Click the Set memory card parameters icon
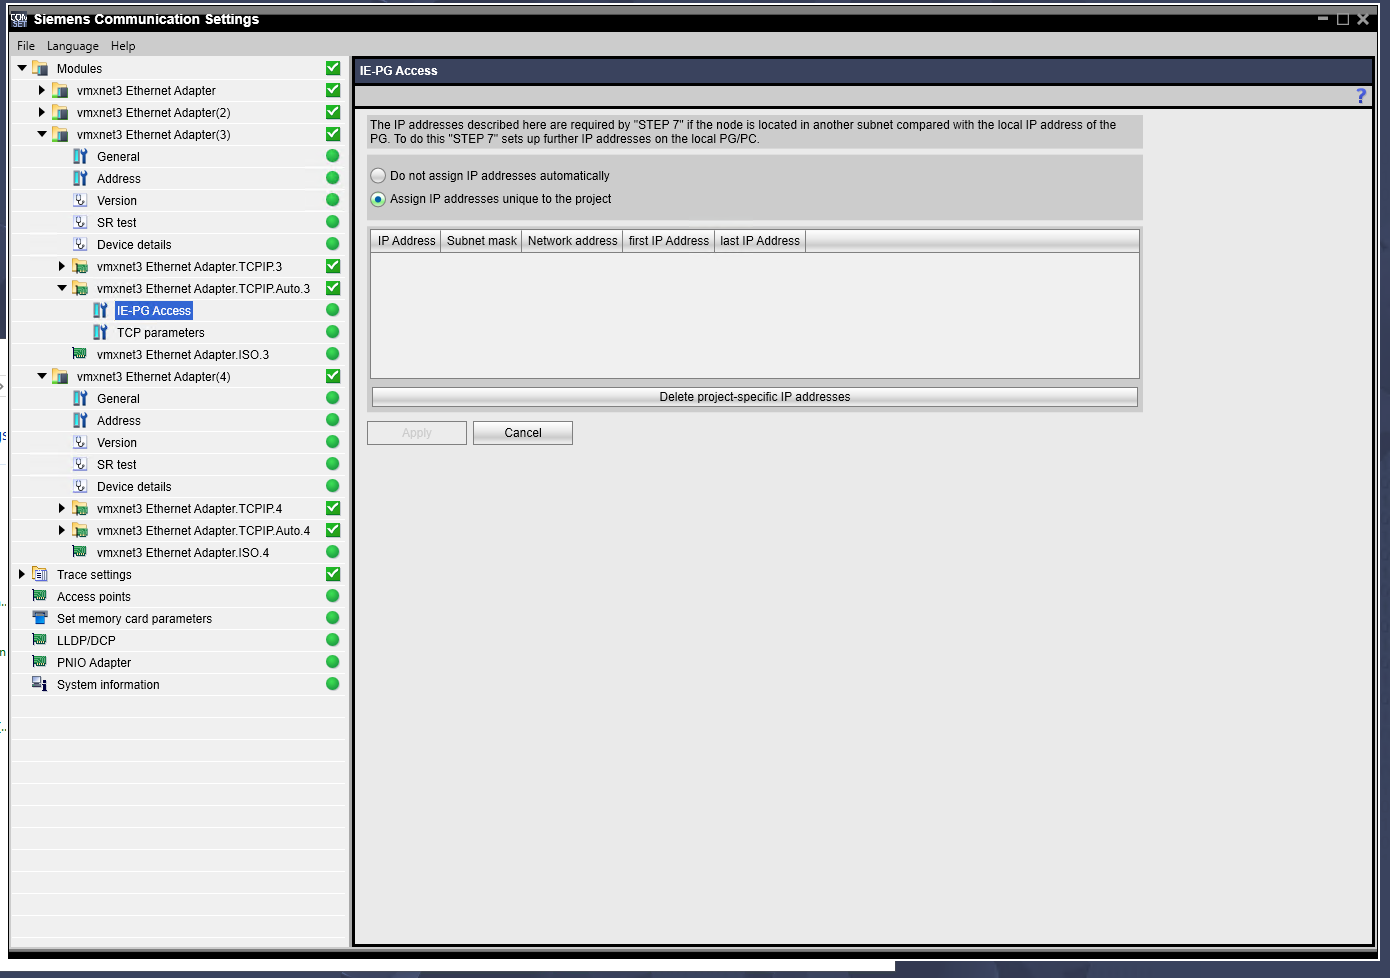The width and height of the screenshot is (1390, 978). coord(40,618)
